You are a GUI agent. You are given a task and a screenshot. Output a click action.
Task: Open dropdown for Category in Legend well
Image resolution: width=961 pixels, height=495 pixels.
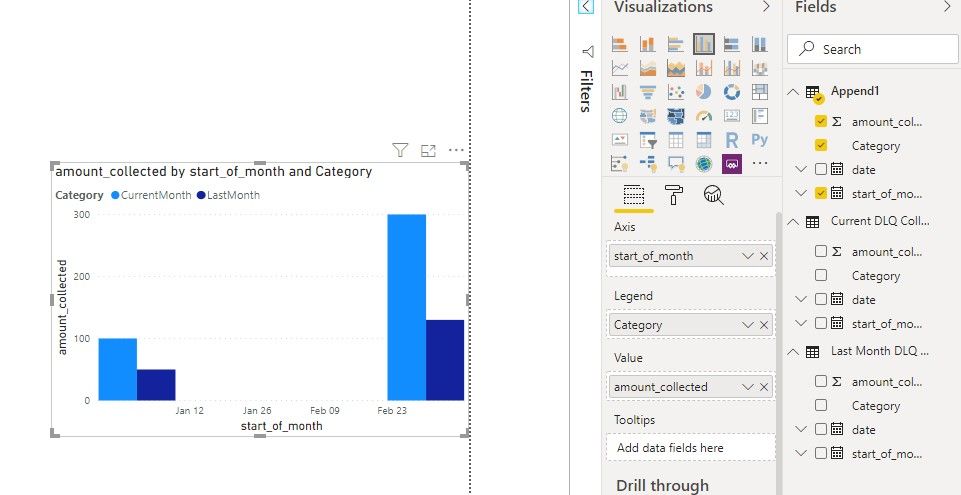[748, 325]
